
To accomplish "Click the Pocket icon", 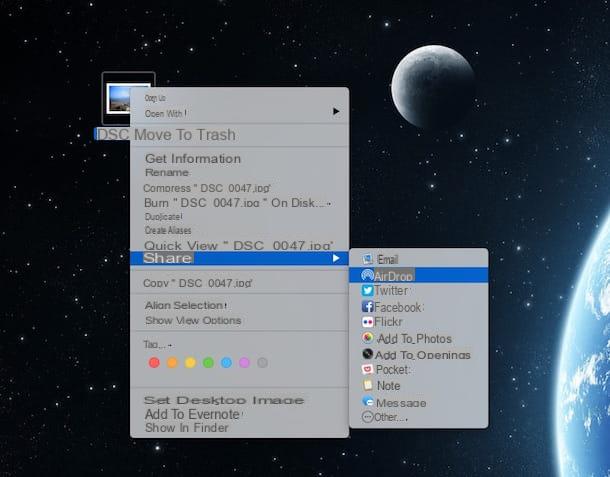I will (367, 369).
